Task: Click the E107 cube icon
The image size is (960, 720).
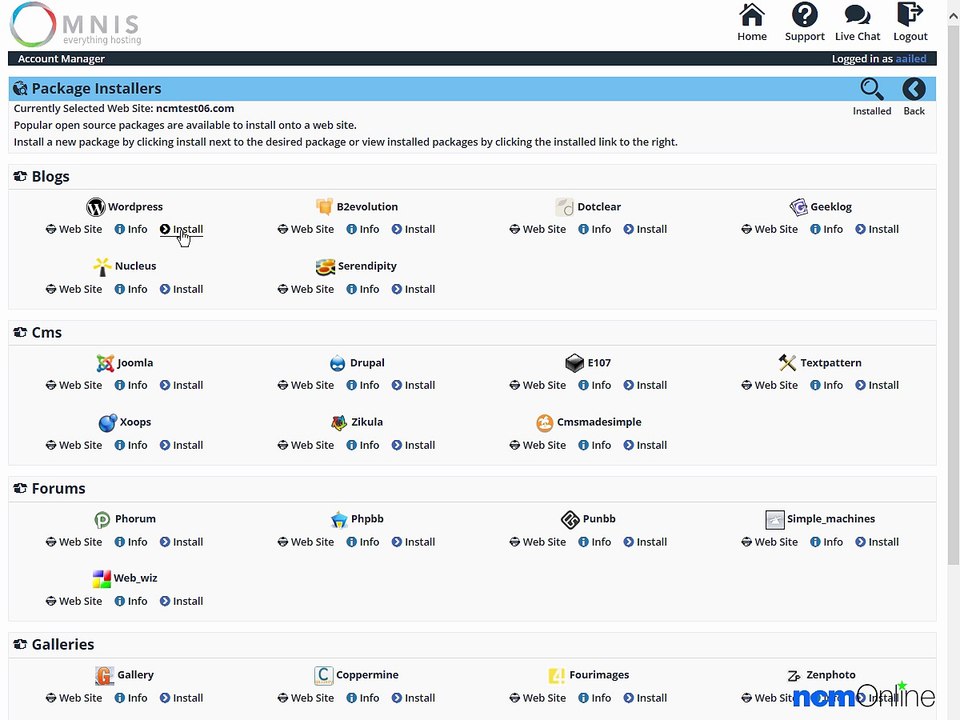Action: pyautogui.click(x=574, y=363)
